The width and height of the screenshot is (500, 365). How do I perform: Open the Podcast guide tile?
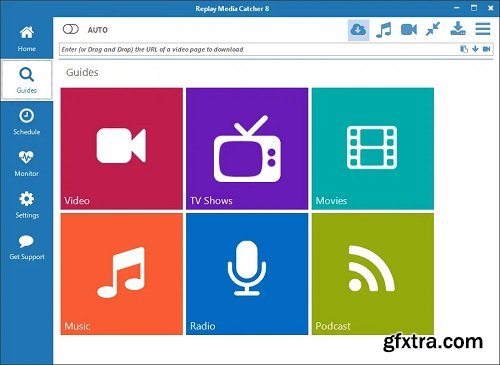click(373, 274)
